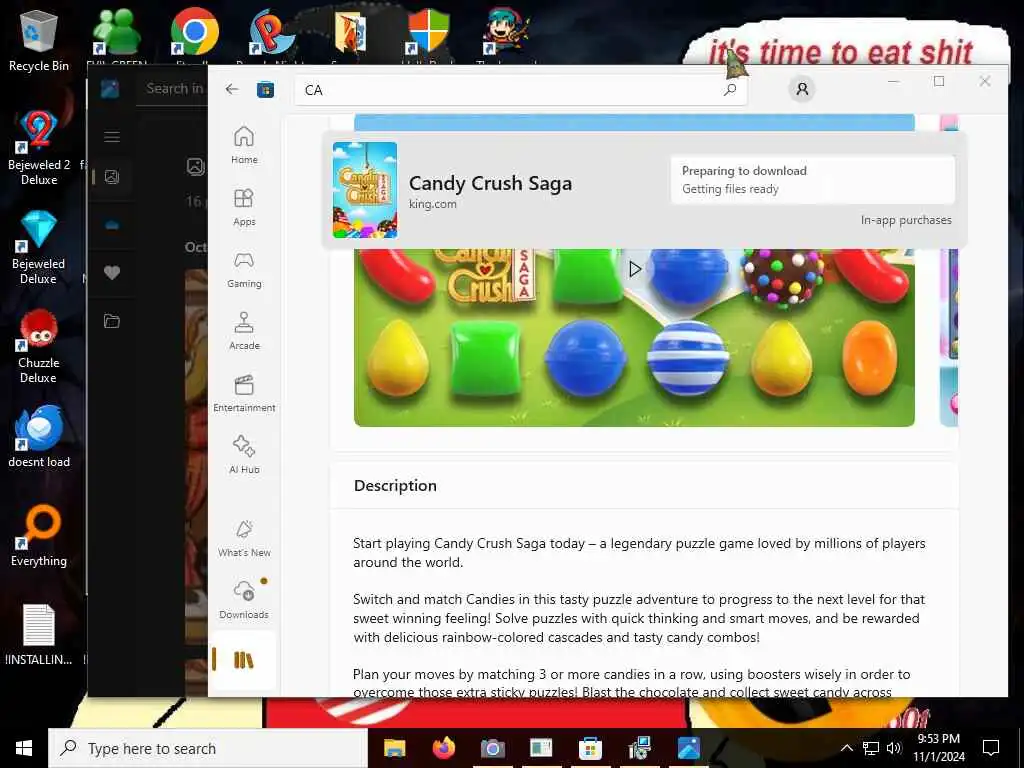Click the Photos search box behind Store
The height and width of the screenshot is (768, 1024).
(x=173, y=89)
